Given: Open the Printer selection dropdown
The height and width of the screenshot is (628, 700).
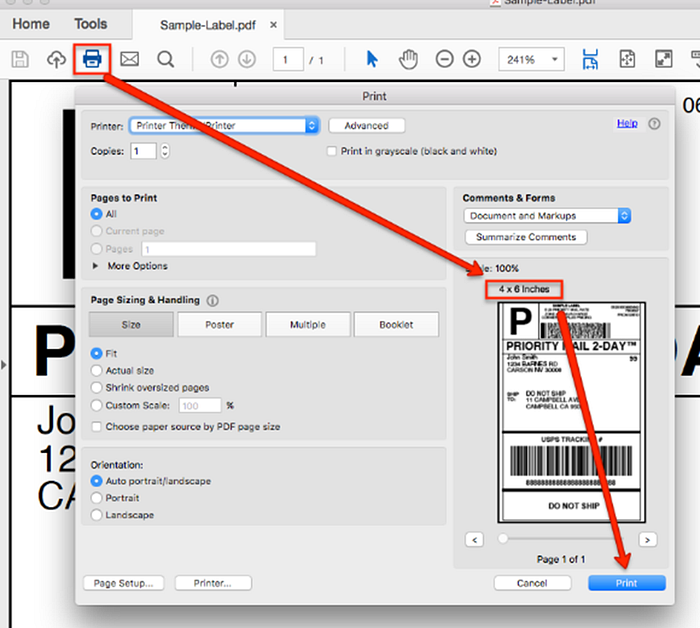Looking at the screenshot, I should point(225,125).
